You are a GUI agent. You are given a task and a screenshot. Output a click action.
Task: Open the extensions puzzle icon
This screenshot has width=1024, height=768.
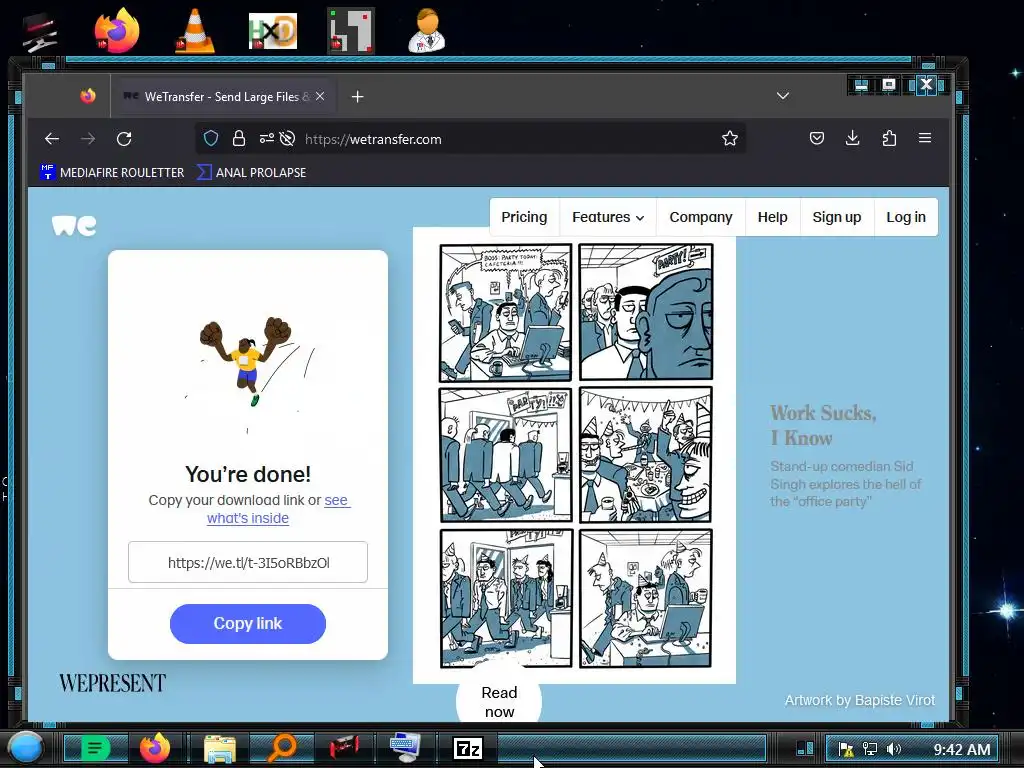[889, 138]
